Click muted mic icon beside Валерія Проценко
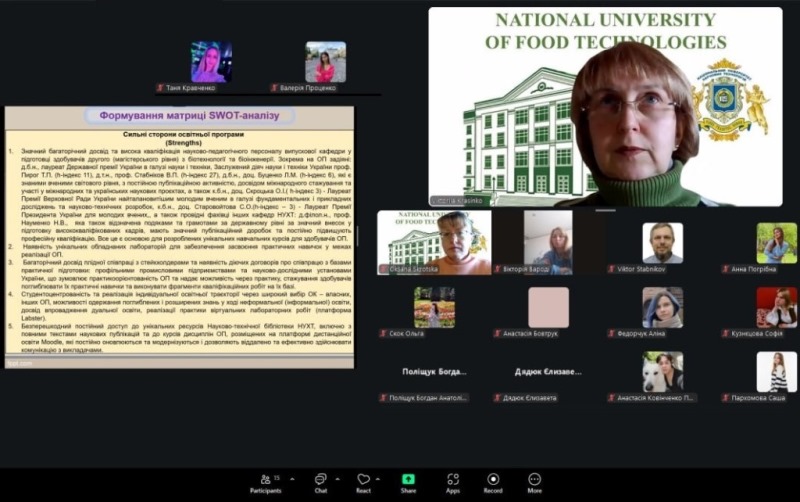 274,88
